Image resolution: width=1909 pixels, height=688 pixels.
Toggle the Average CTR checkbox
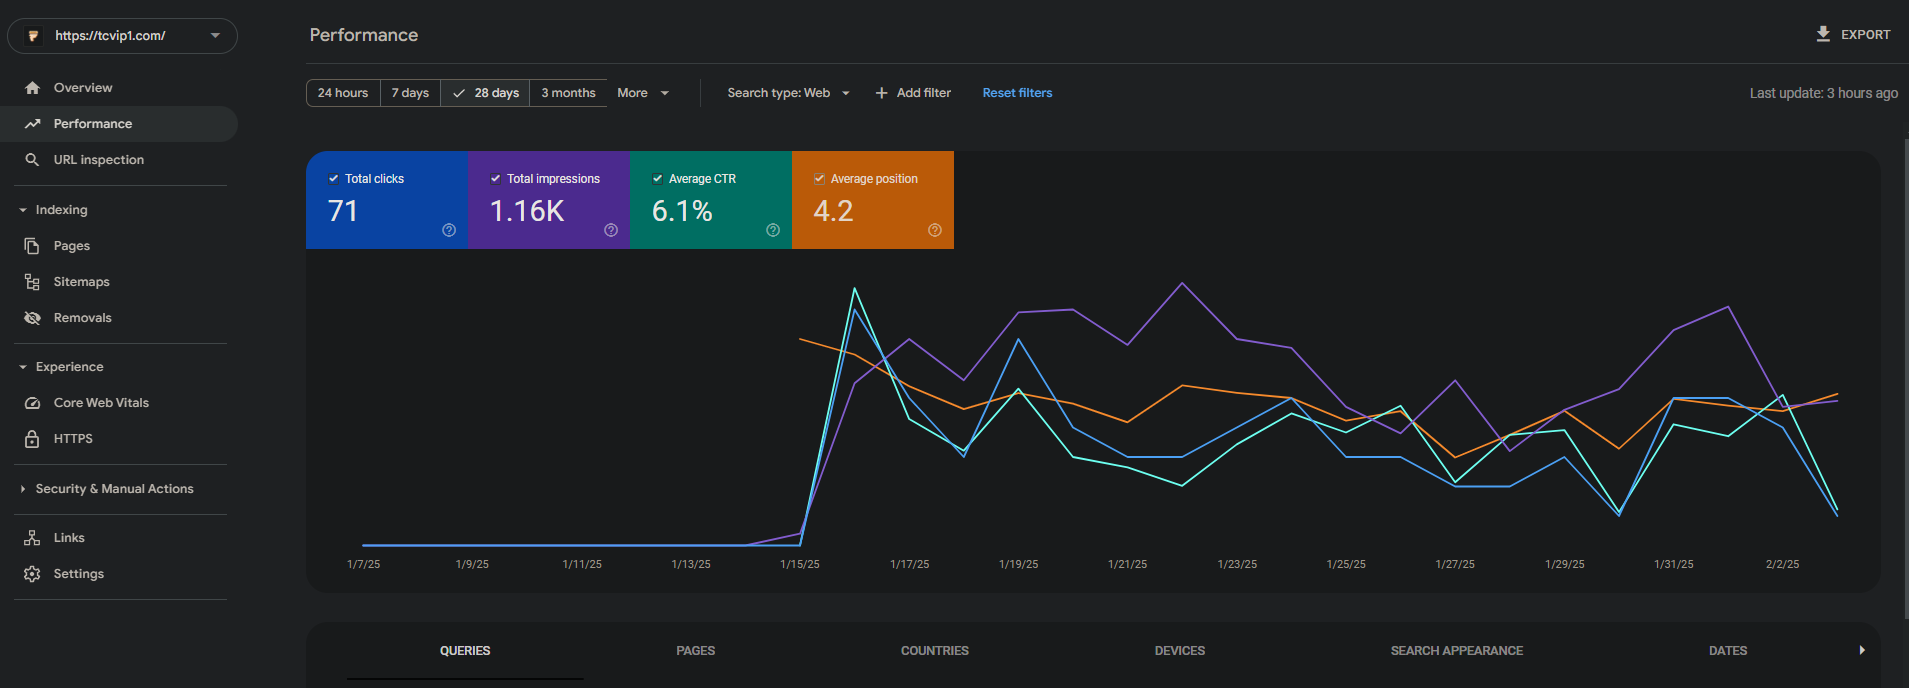(x=658, y=179)
